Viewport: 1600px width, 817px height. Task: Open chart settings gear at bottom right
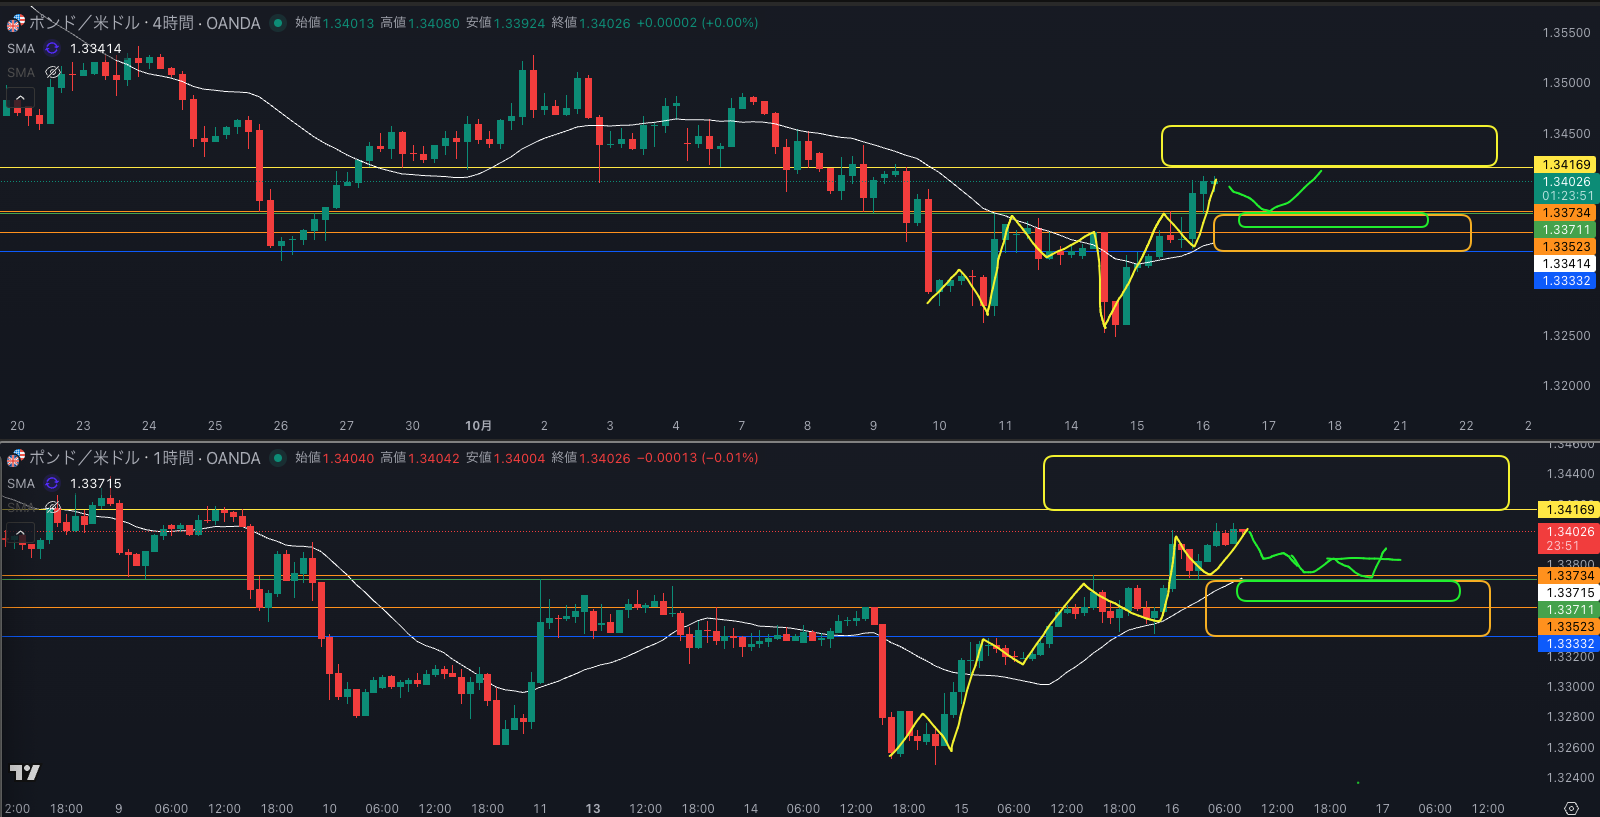point(1571,808)
